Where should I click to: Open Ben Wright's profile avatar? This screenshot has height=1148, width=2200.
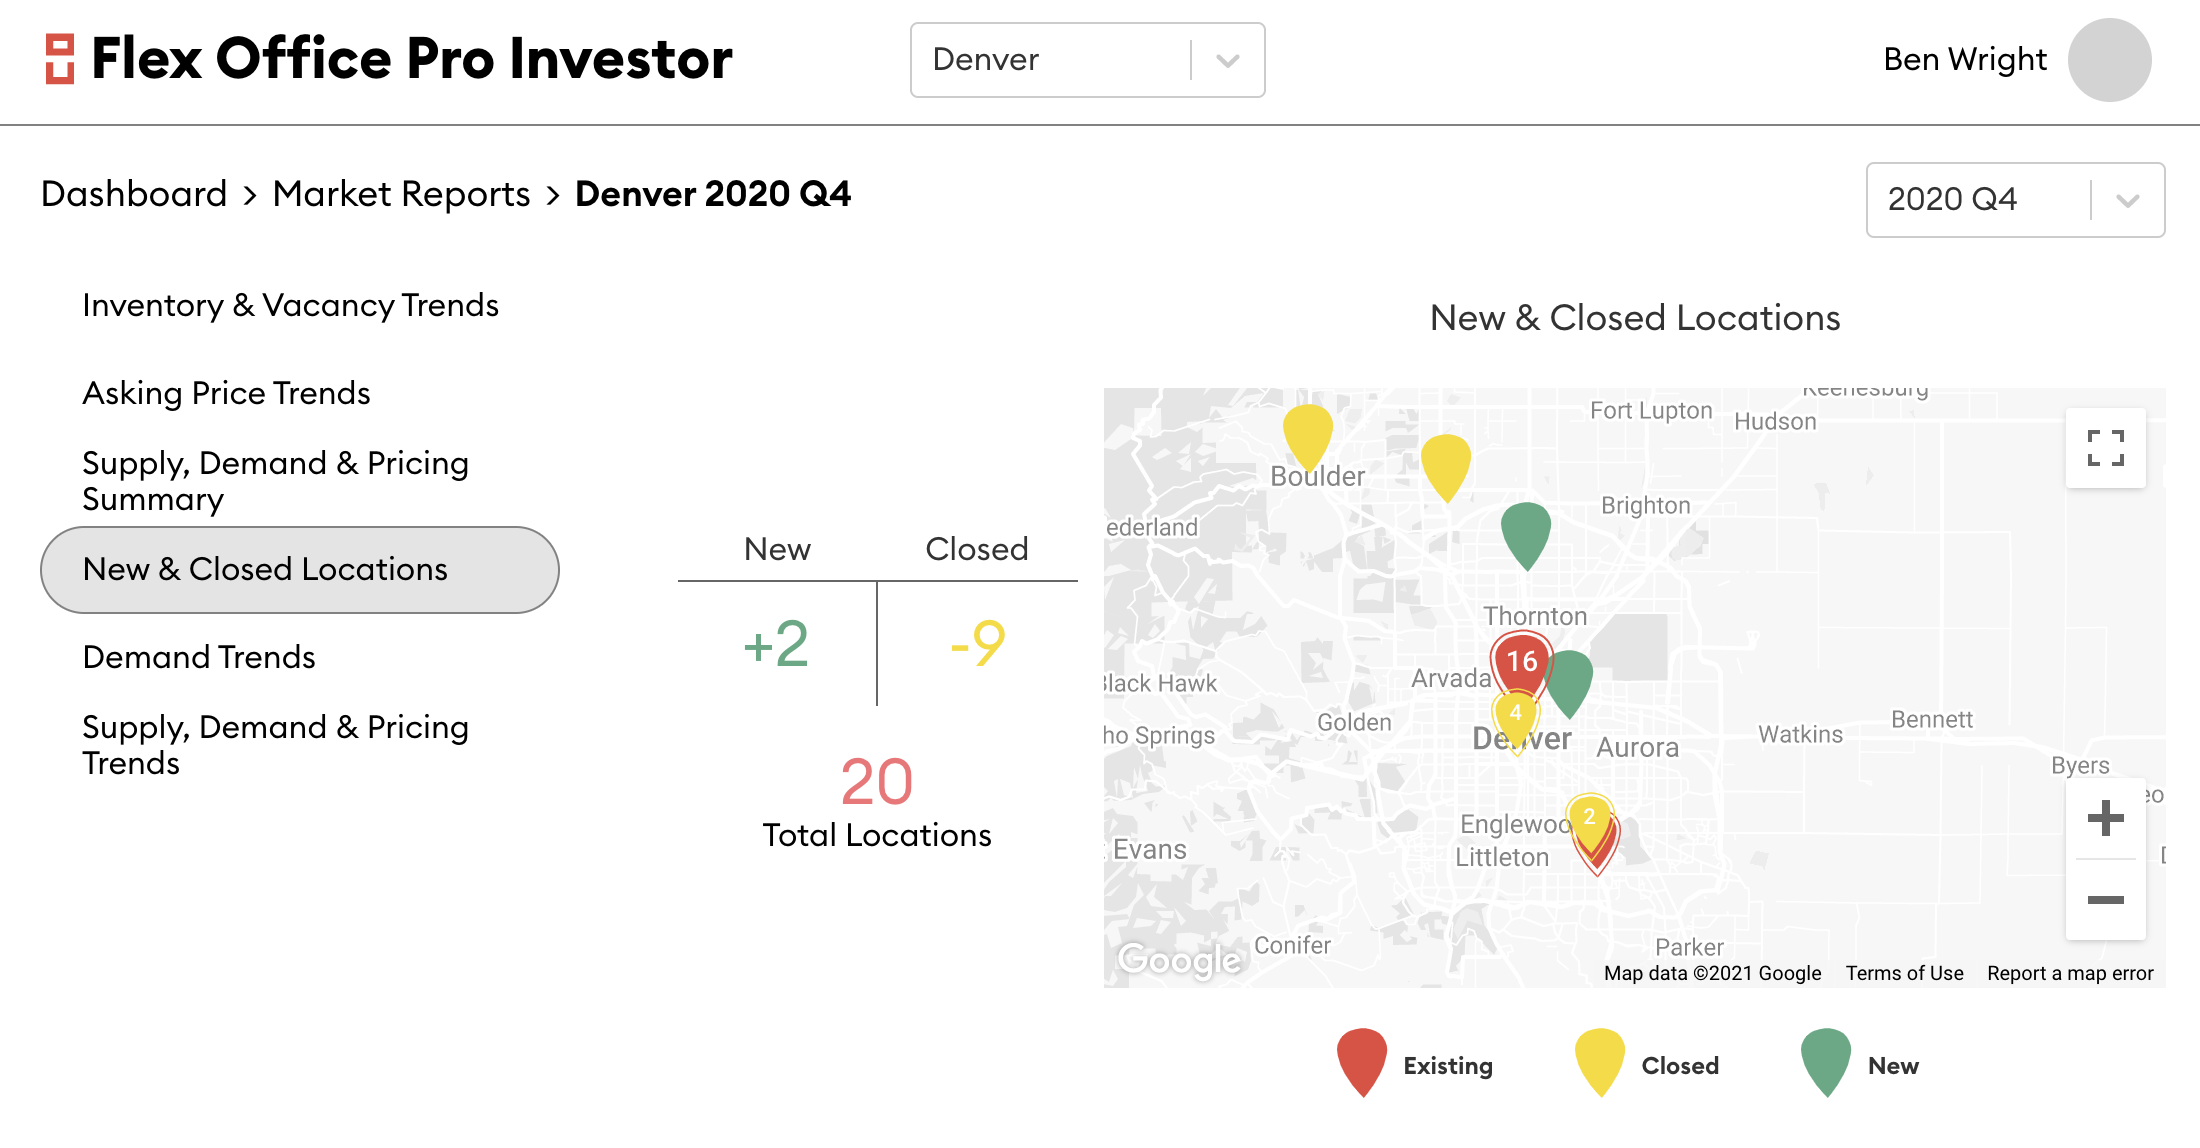pyautogui.click(x=2109, y=60)
